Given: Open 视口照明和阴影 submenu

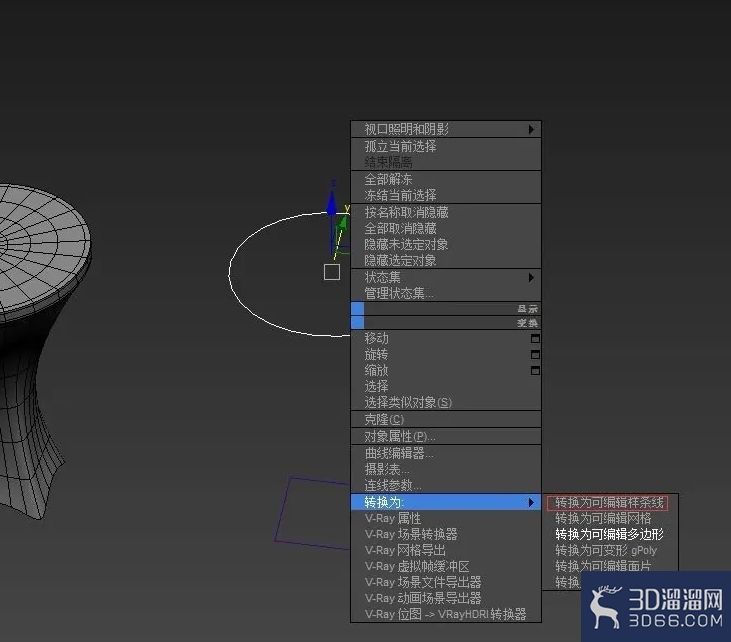Looking at the screenshot, I should point(446,129).
